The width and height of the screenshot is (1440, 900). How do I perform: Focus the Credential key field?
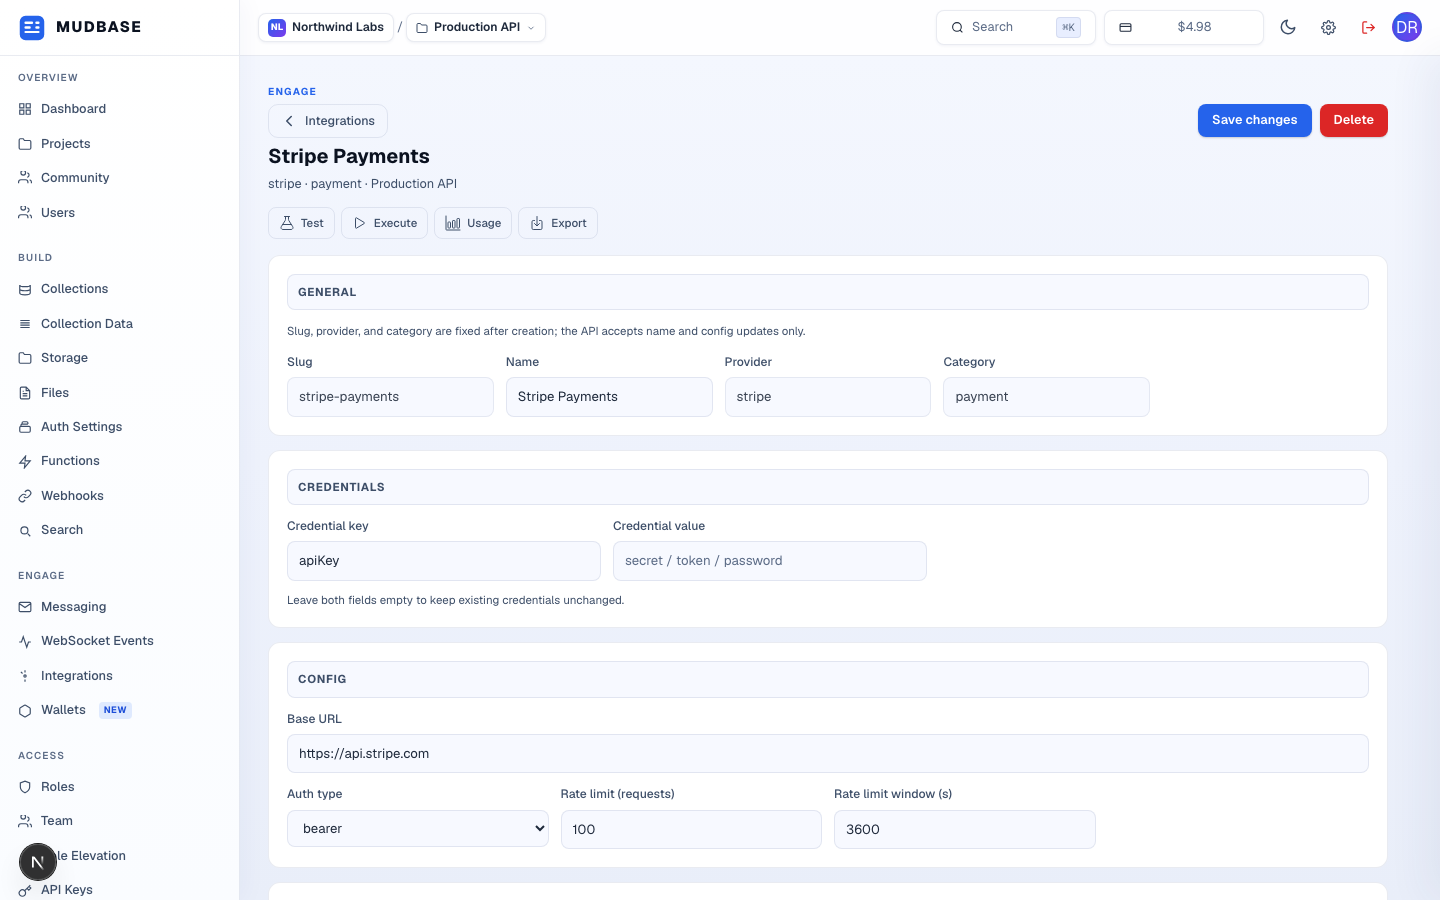click(x=444, y=561)
